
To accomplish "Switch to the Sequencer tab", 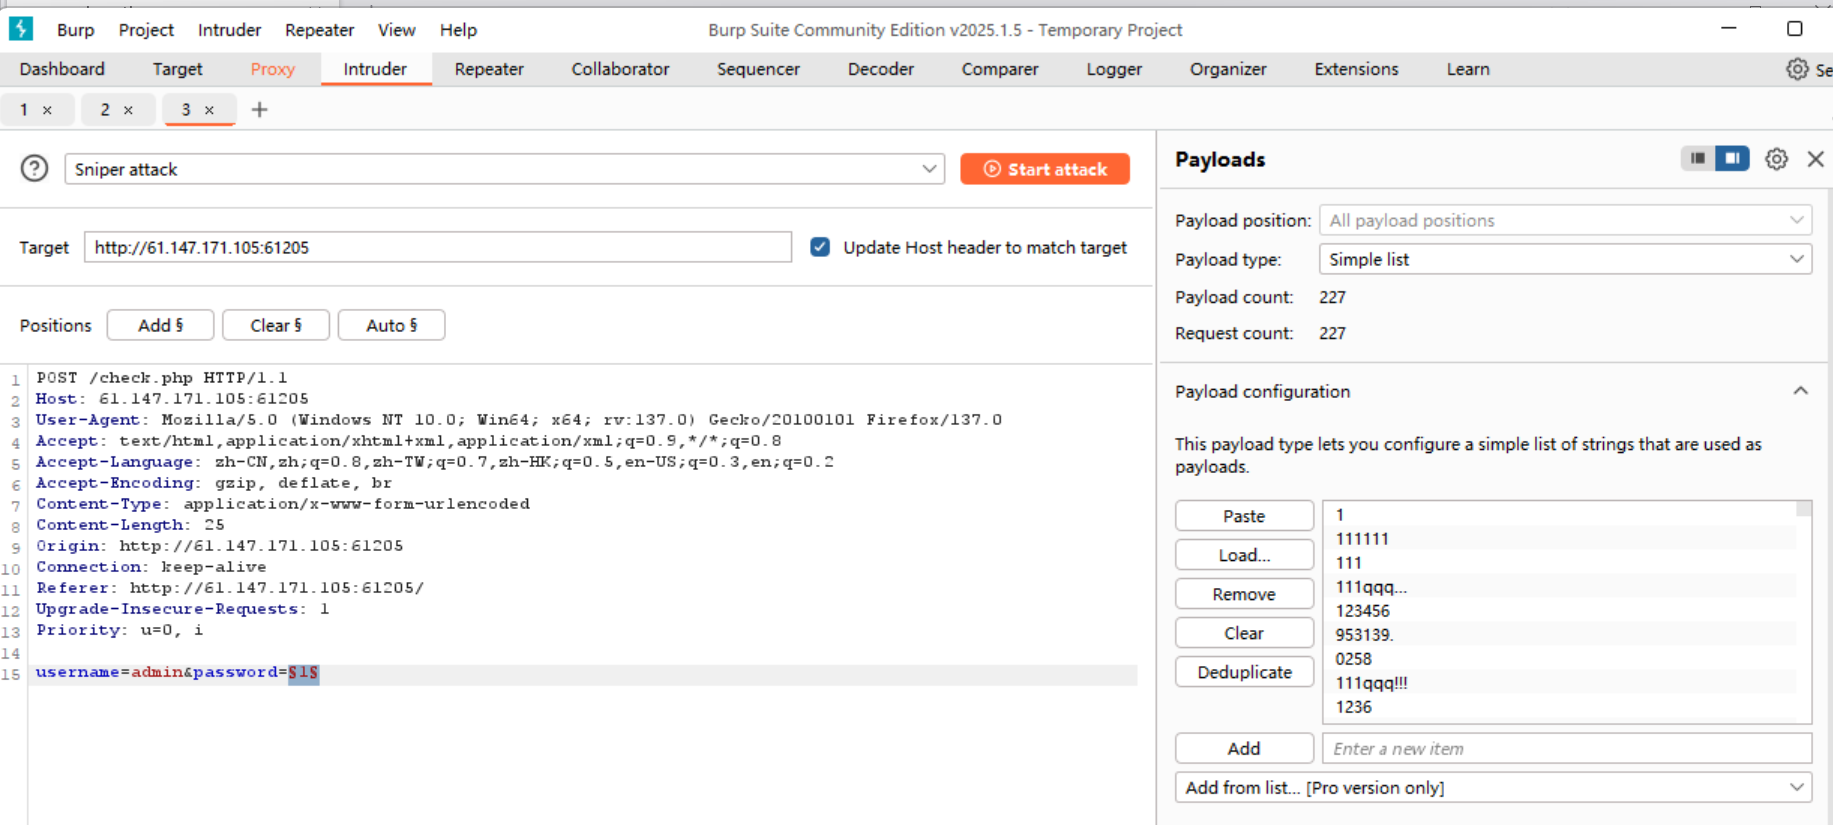I will coord(758,69).
